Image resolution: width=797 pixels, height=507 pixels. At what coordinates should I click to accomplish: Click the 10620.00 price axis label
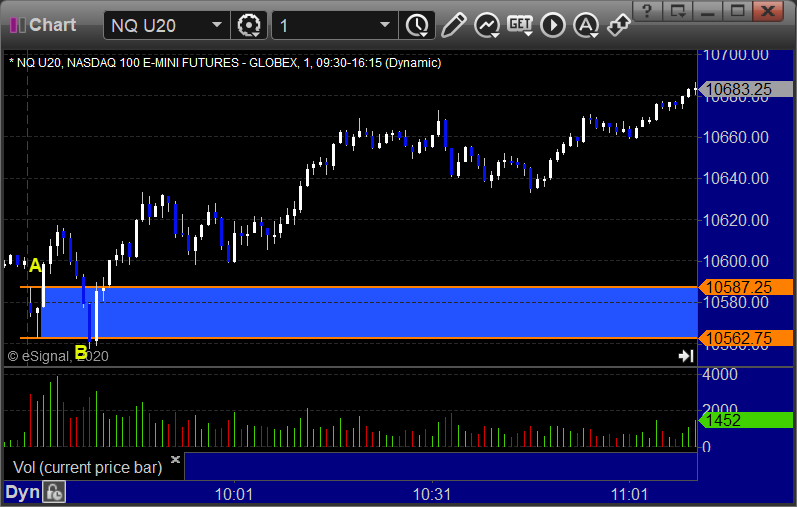[735, 220]
